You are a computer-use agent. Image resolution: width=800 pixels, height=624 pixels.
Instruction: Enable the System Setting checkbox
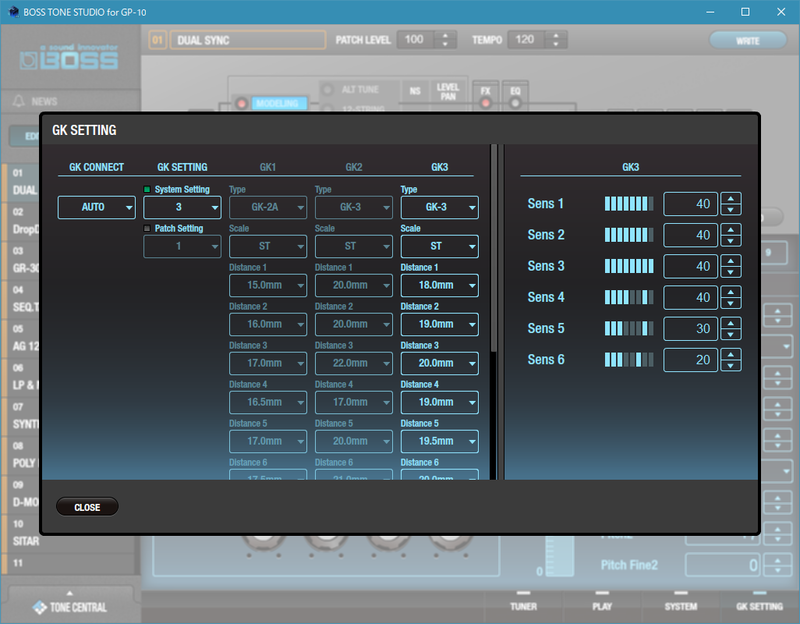pos(147,189)
